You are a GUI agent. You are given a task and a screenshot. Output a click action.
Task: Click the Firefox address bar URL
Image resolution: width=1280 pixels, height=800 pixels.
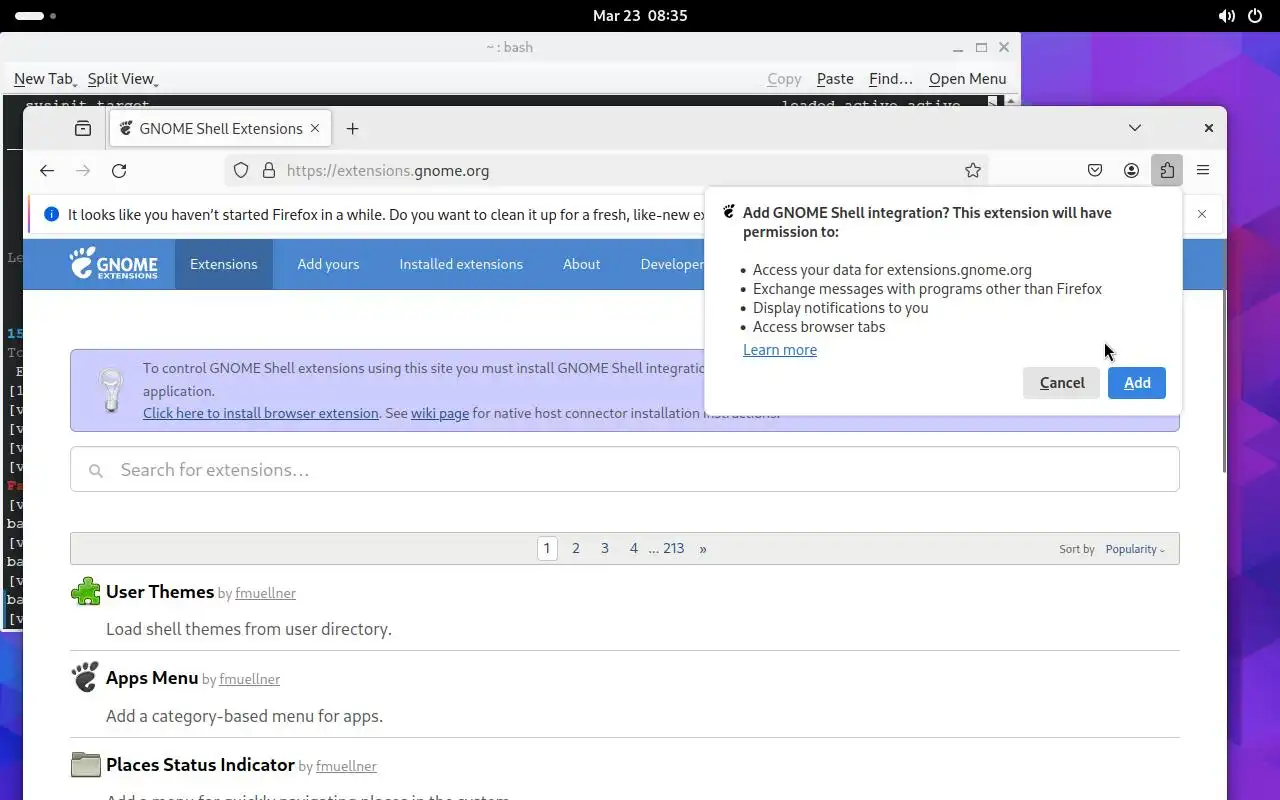coord(388,171)
